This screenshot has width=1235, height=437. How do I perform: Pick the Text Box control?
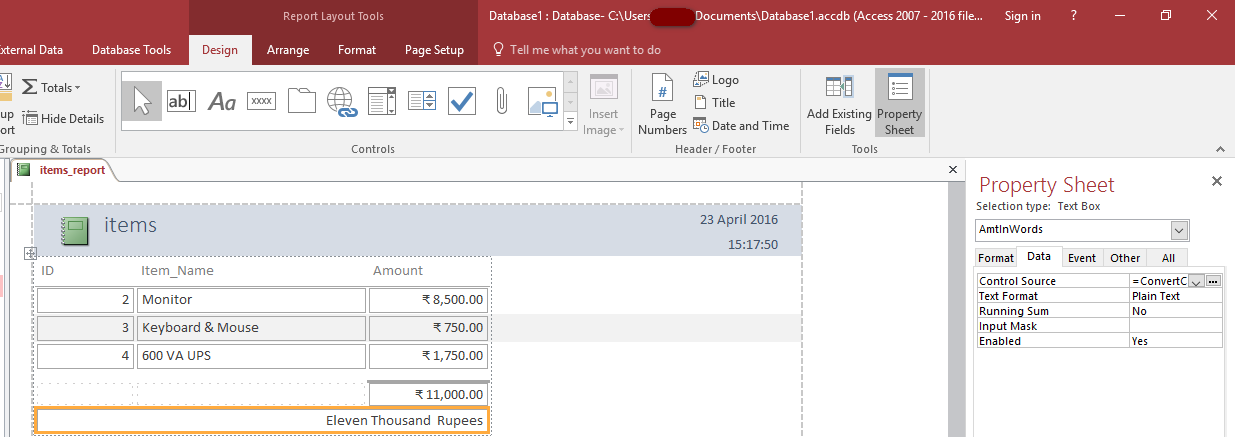pyautogui.click(x=181, y=101)
